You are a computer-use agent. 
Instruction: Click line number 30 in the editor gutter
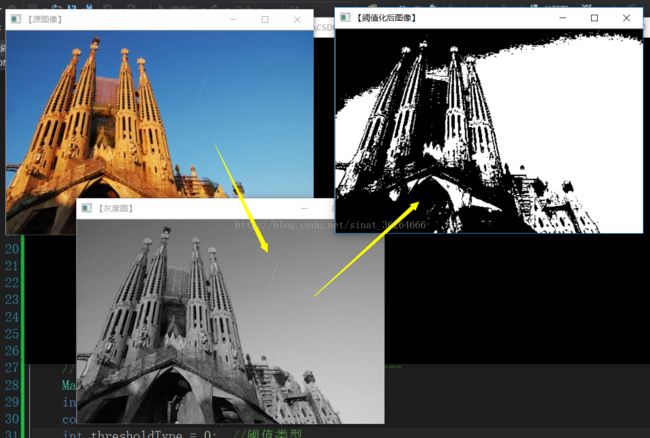(x=12, y=419)
